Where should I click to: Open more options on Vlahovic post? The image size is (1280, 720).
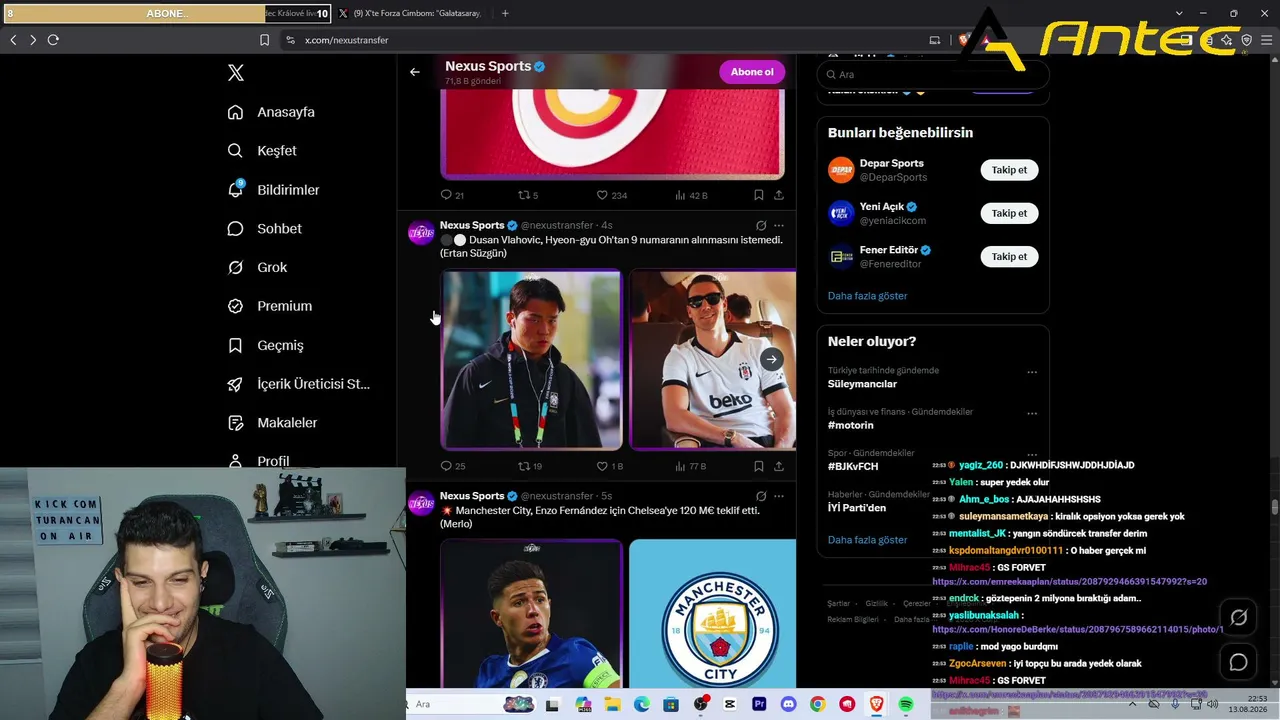tap(779, 226)
